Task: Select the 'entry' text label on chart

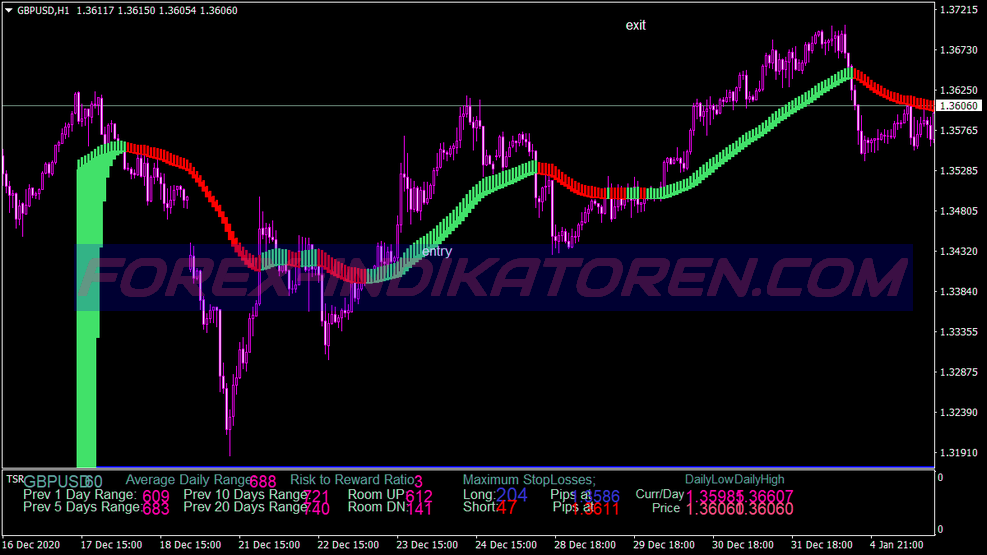Action: [437, 251]
